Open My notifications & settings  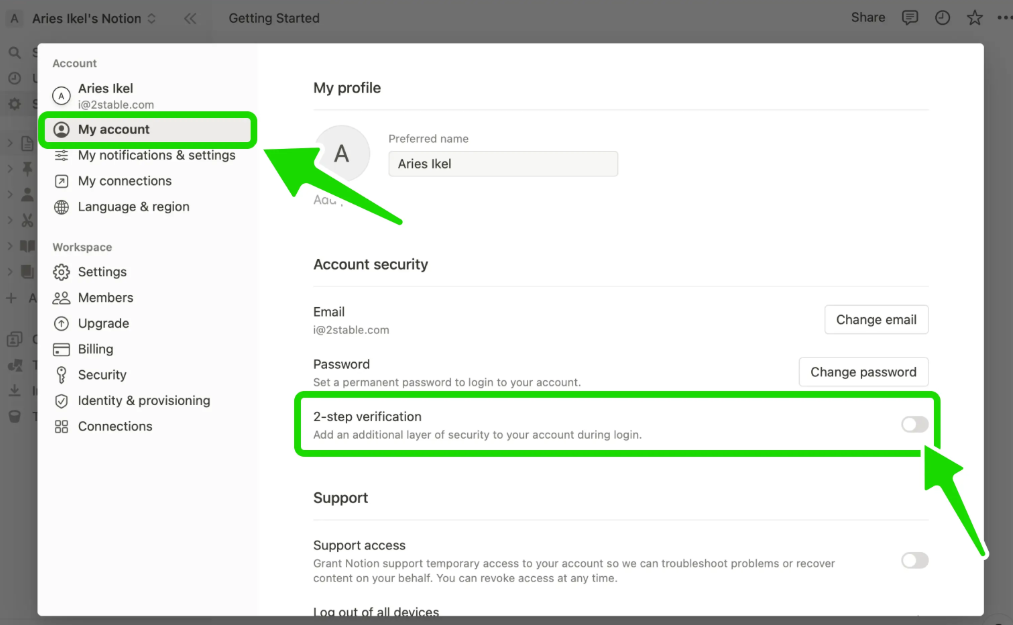tap(148, 155)
